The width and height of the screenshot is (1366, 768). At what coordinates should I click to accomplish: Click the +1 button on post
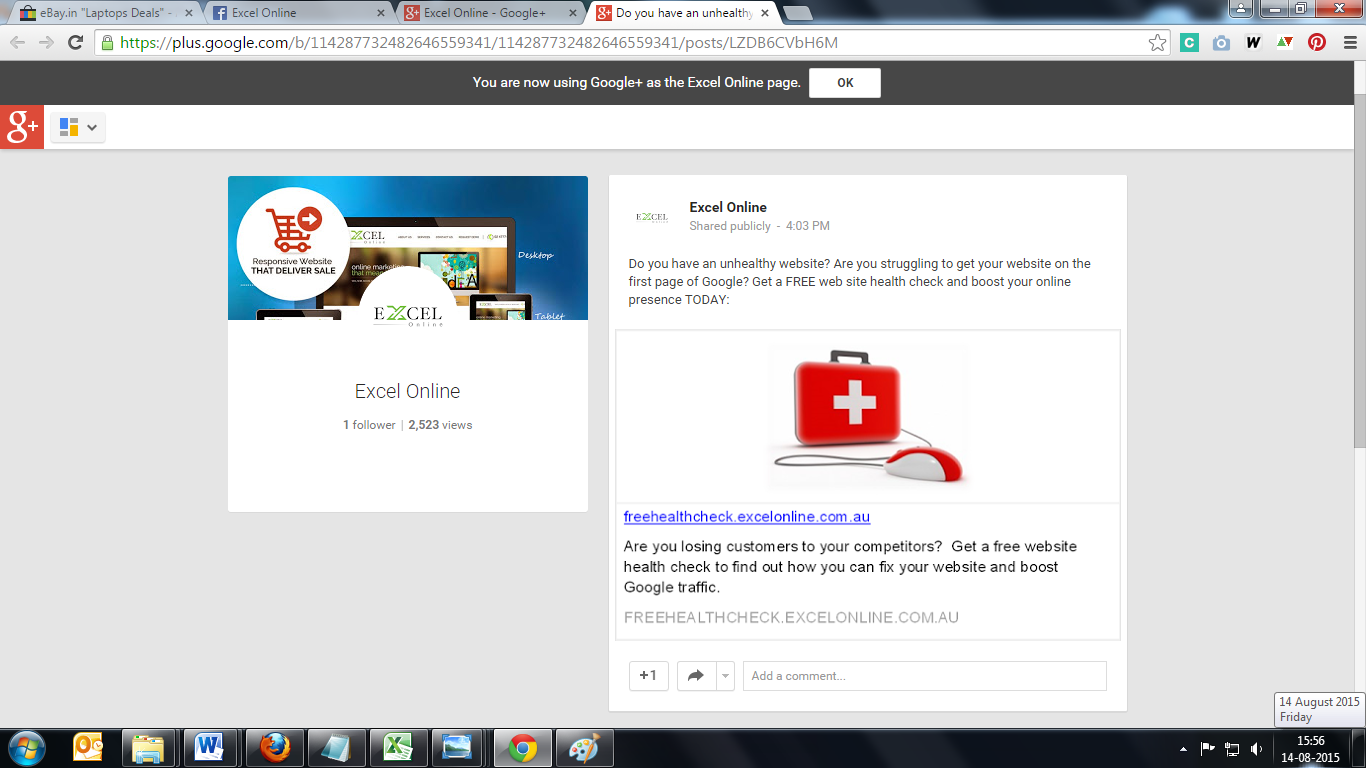click(648, 676)
